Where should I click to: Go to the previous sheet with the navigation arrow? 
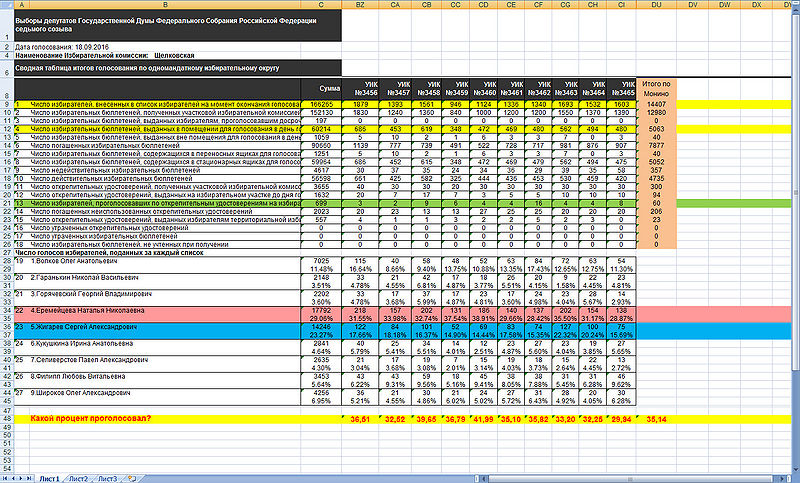pyautogui.click(x=14, y=478)
